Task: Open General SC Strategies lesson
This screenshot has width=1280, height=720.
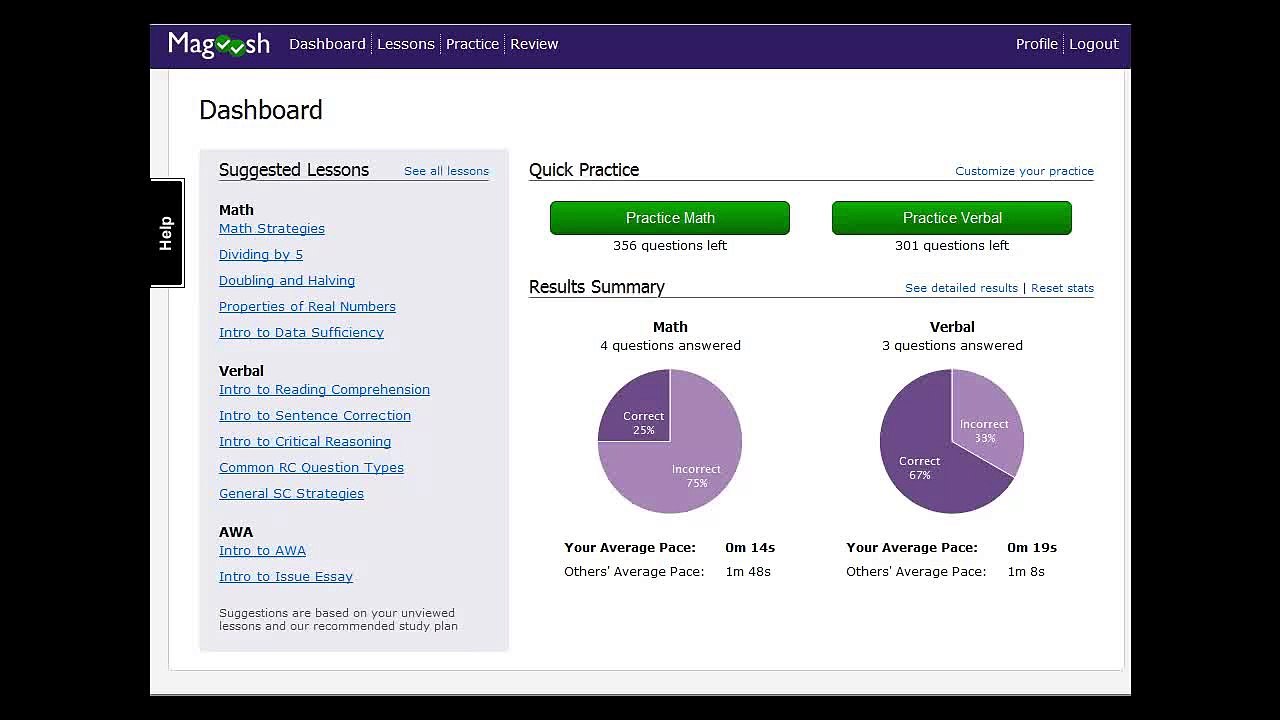Action: (291, 493)
